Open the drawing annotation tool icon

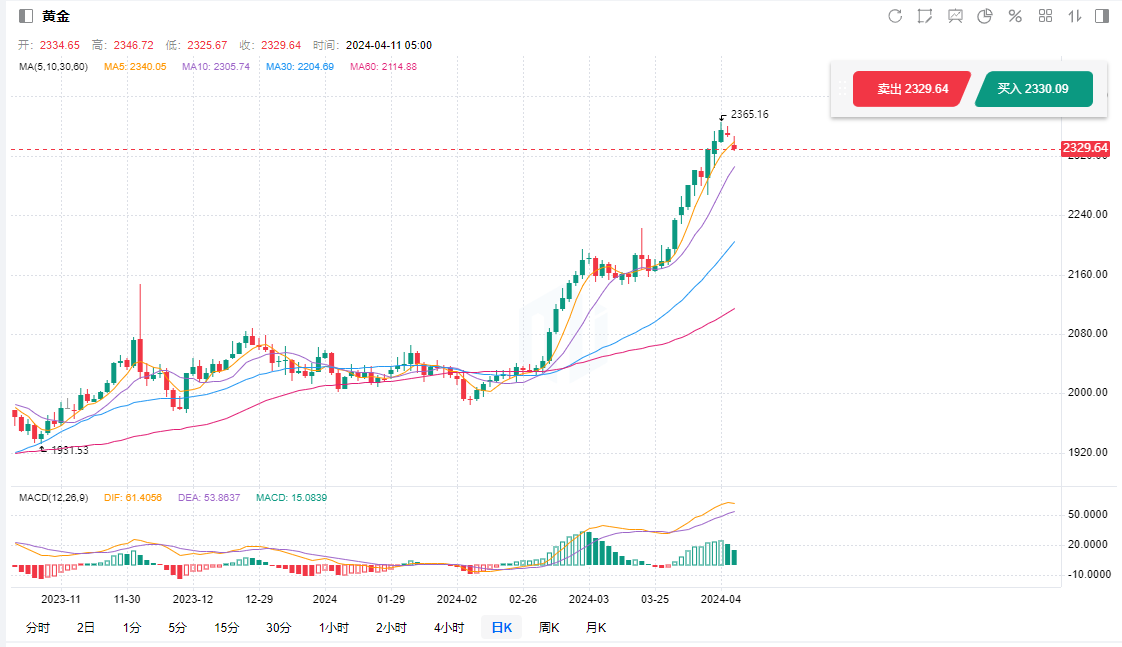click(925, 16)
